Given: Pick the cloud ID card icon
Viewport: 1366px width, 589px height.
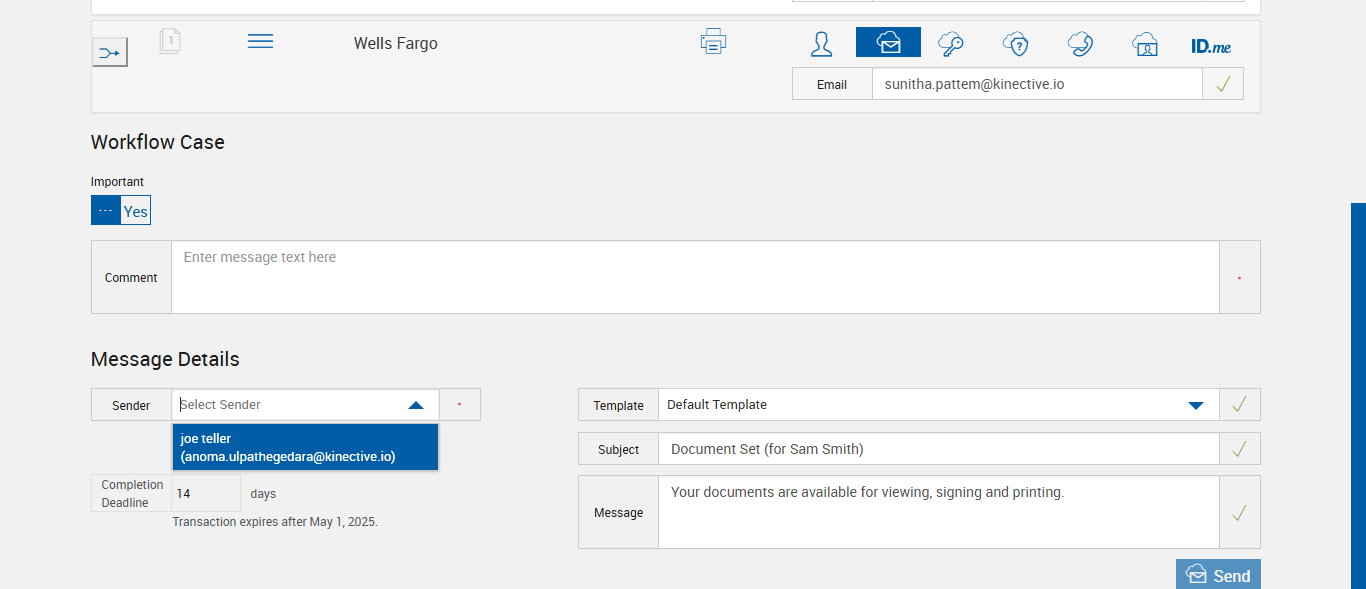Looking at the screenshot, I should coord(1144,44).
